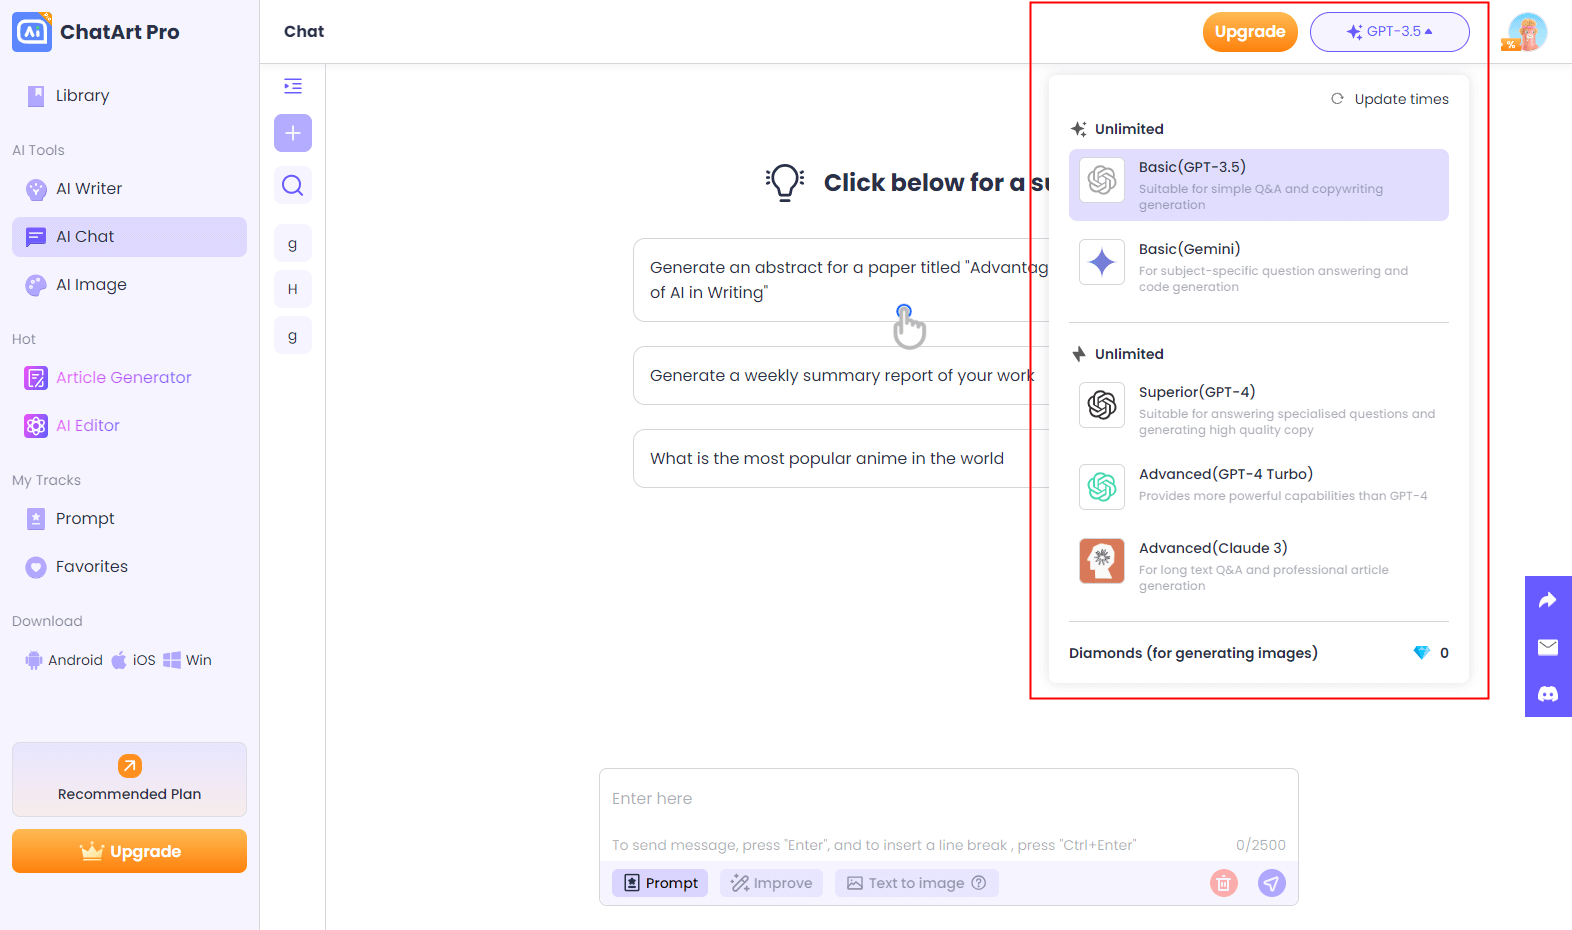The image size is (1572, 930).
Task: Click the top bar Upgrade button
Action: coord(1250,32)
